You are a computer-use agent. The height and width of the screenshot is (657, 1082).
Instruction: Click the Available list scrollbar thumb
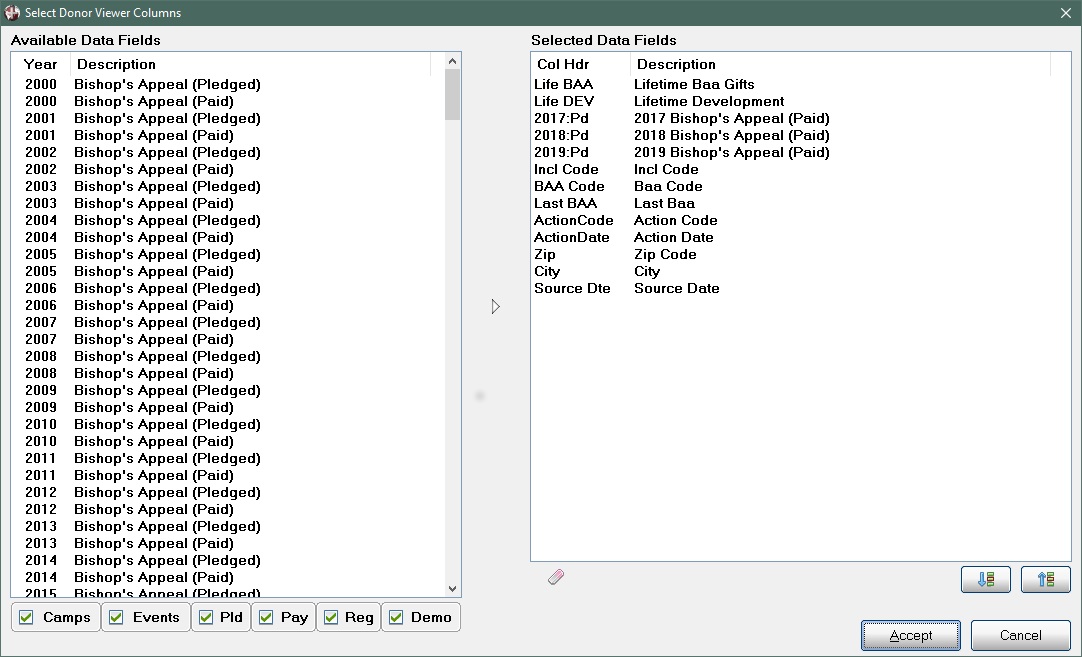453,95
